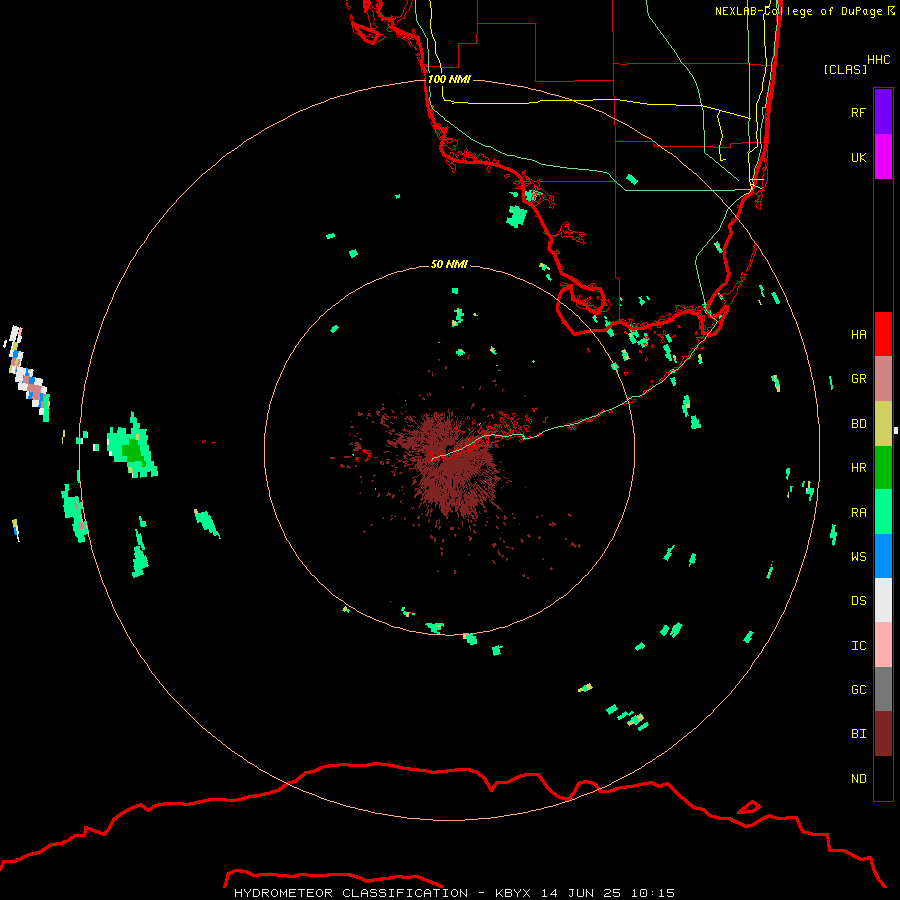The height and width of the screenshot is (900, 900).
Task: Click the GC legend label
Action: 858,690
